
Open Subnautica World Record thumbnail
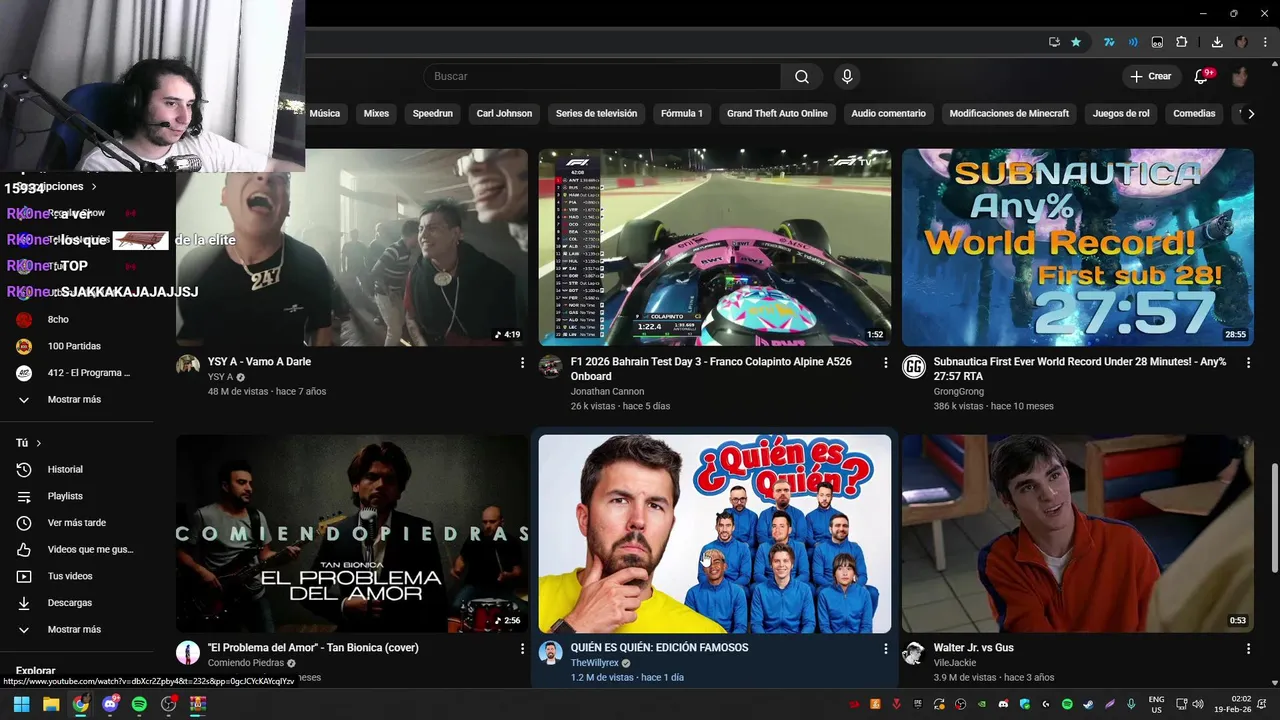click(x=1078, y=247)
